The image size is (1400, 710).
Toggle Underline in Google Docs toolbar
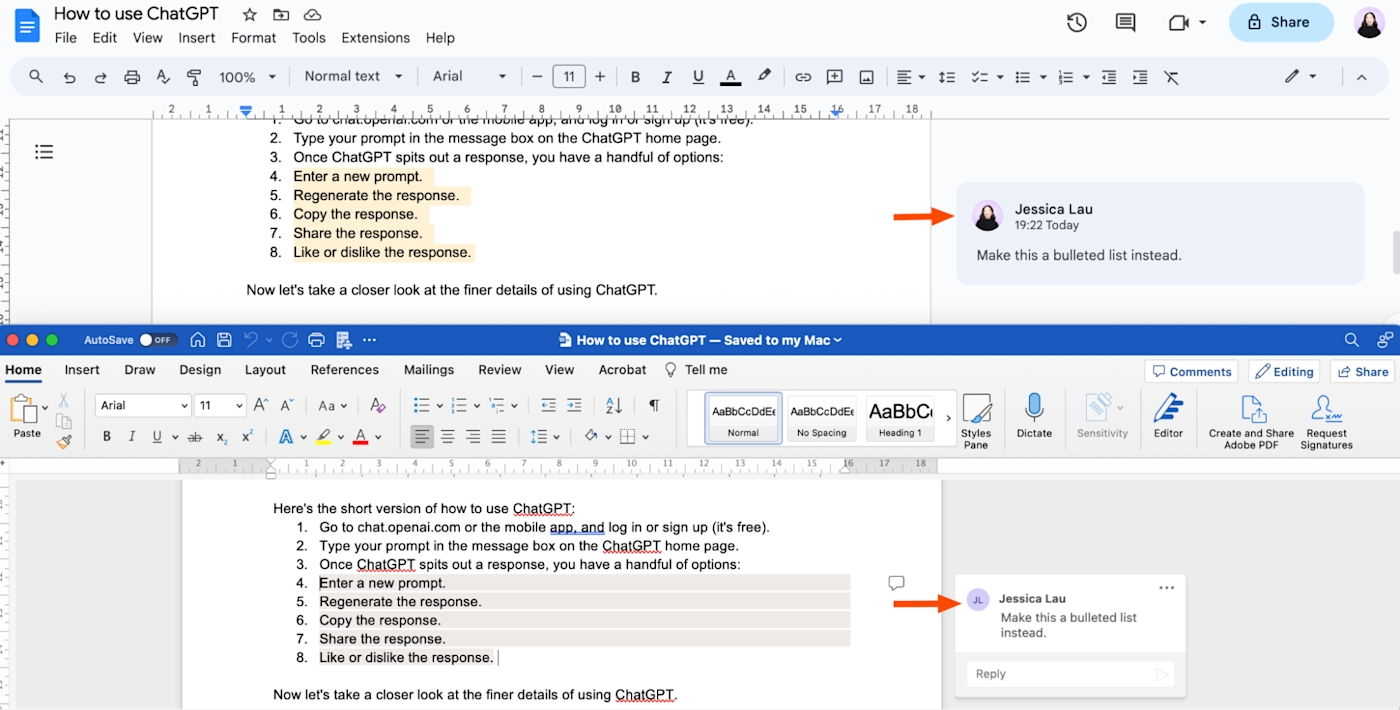pyautogui.click(x=698, y=77)
